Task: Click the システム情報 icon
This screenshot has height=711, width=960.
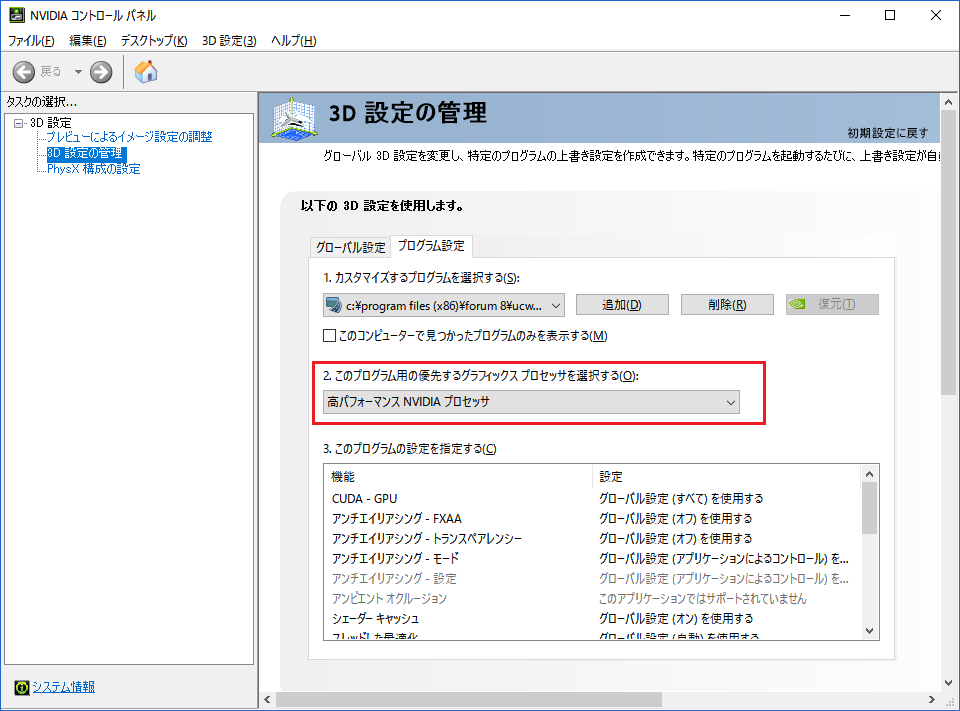Action: click(x=21, y=688)
